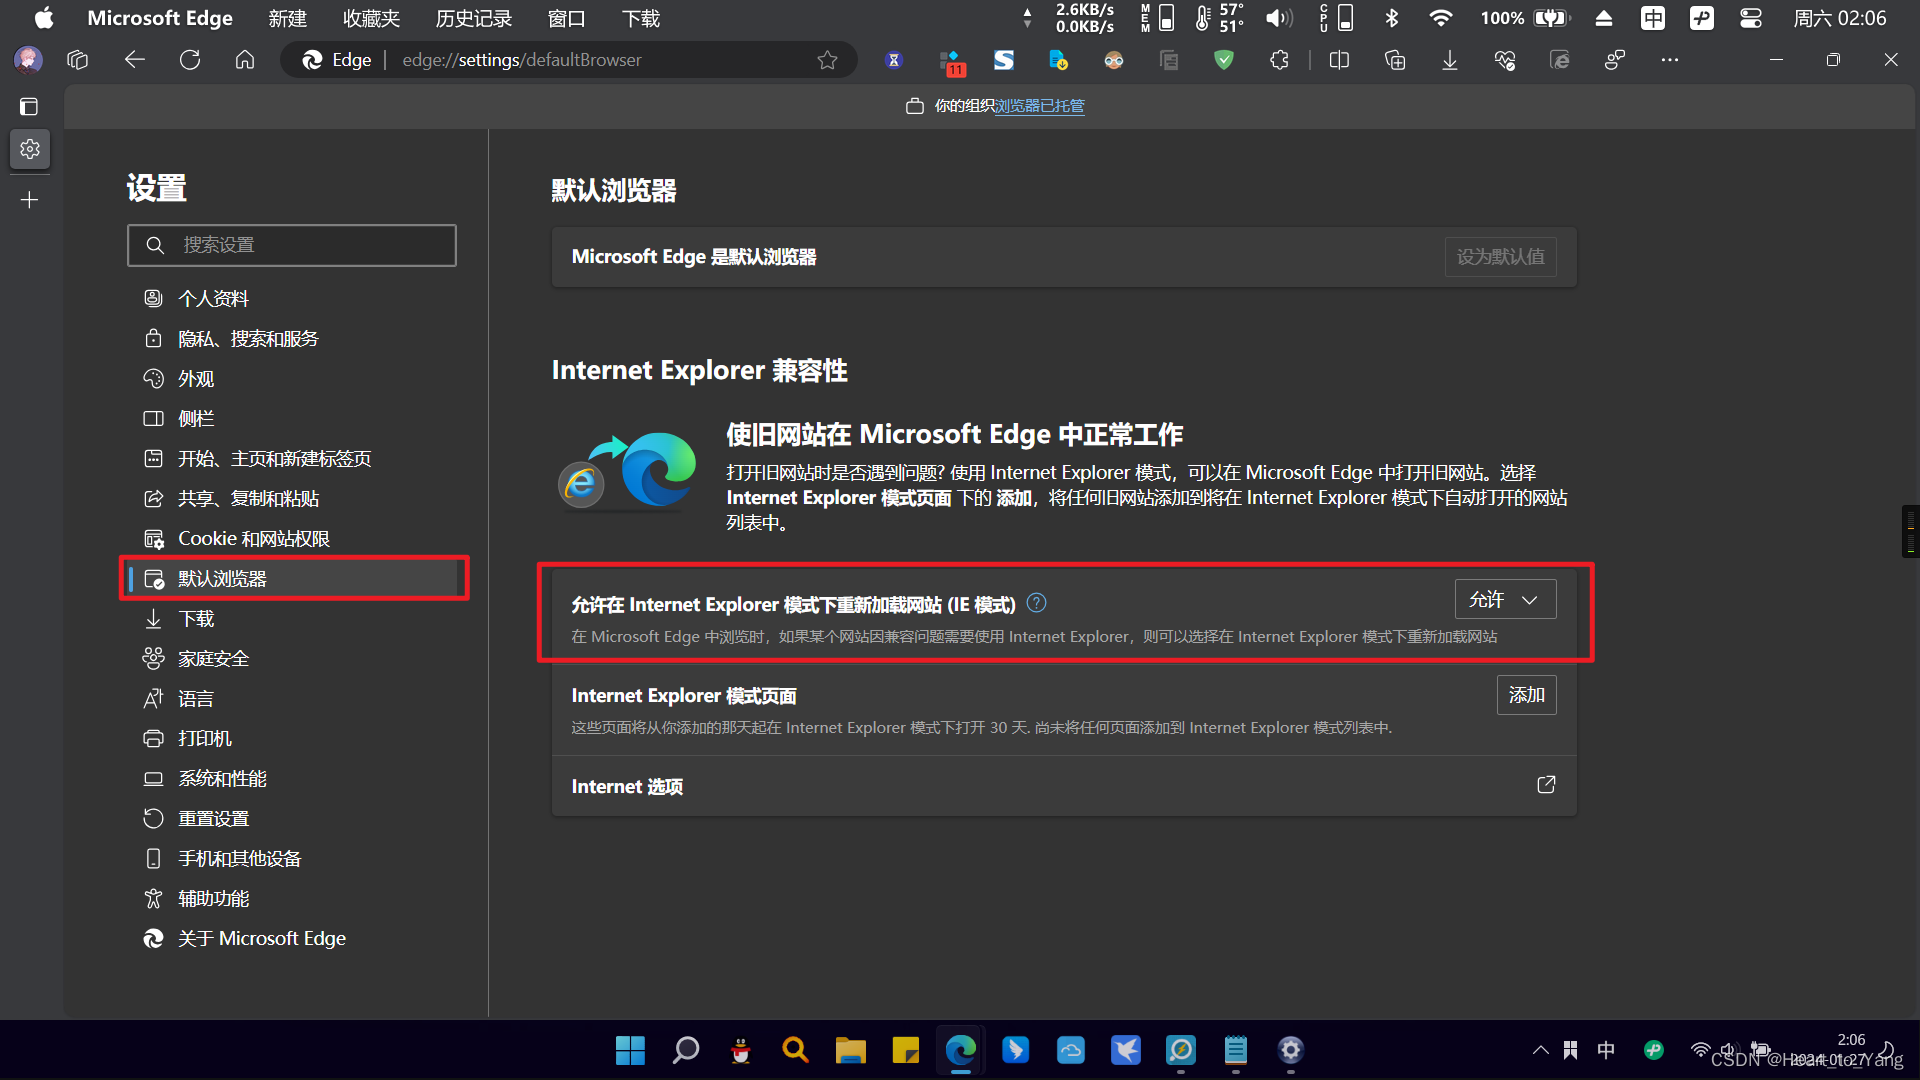Show hidden system tray icons chevron
Viewport: 1920px width, 1080px height.
point(1540,1050)
